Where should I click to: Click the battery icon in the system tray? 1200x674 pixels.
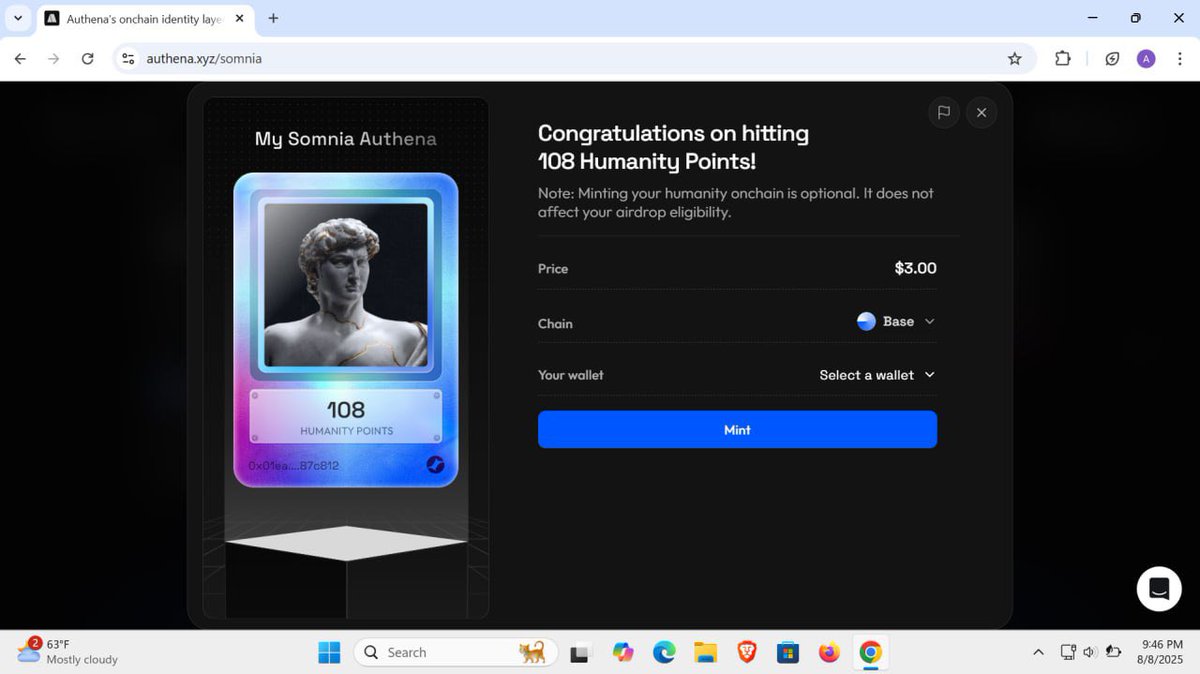(1112, 652)
